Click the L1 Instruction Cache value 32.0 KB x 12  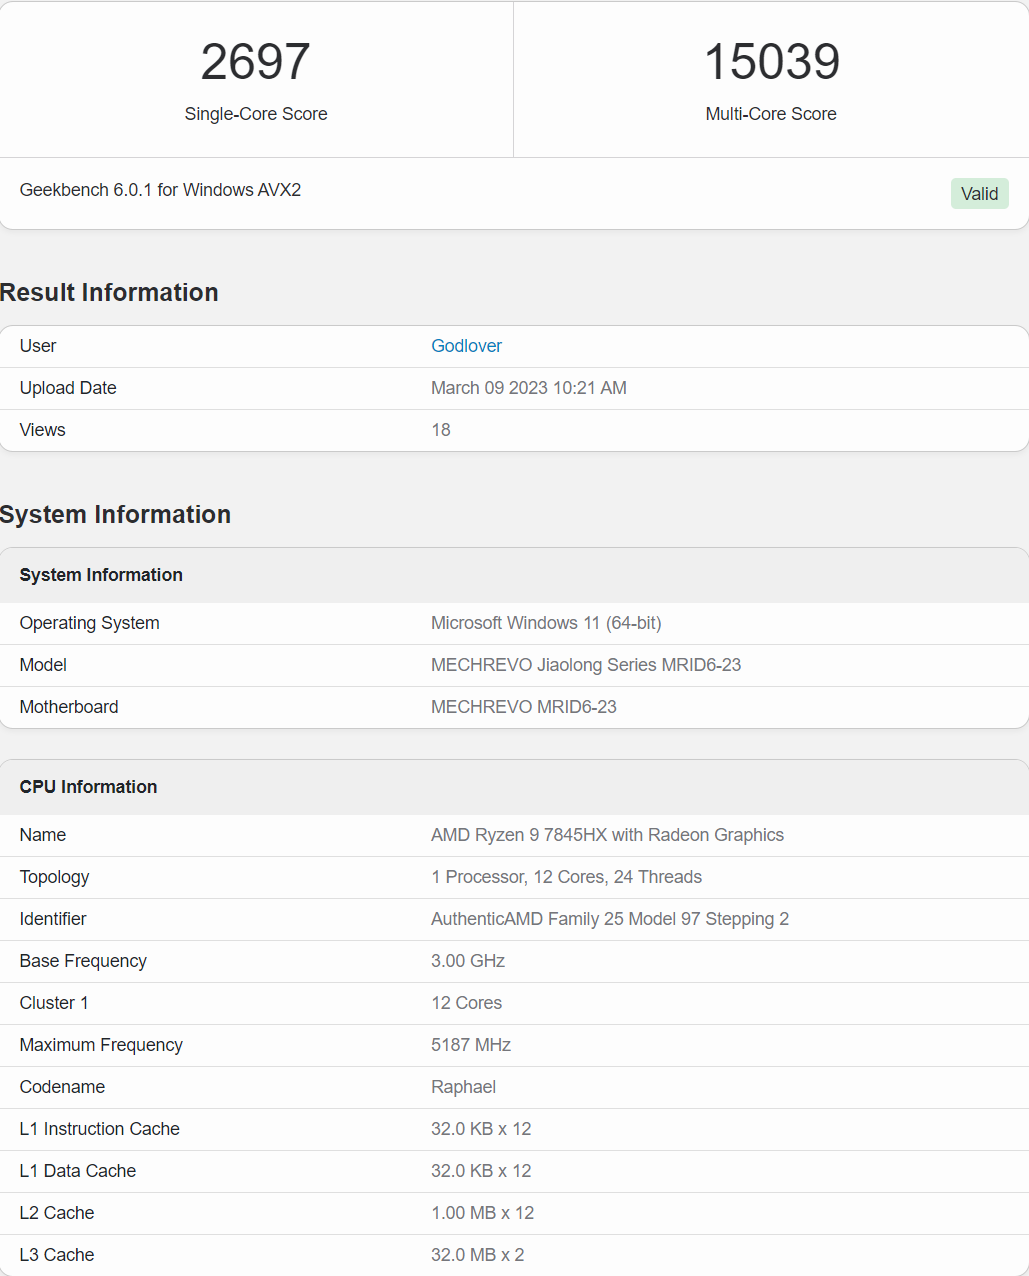pos(481,1129)
